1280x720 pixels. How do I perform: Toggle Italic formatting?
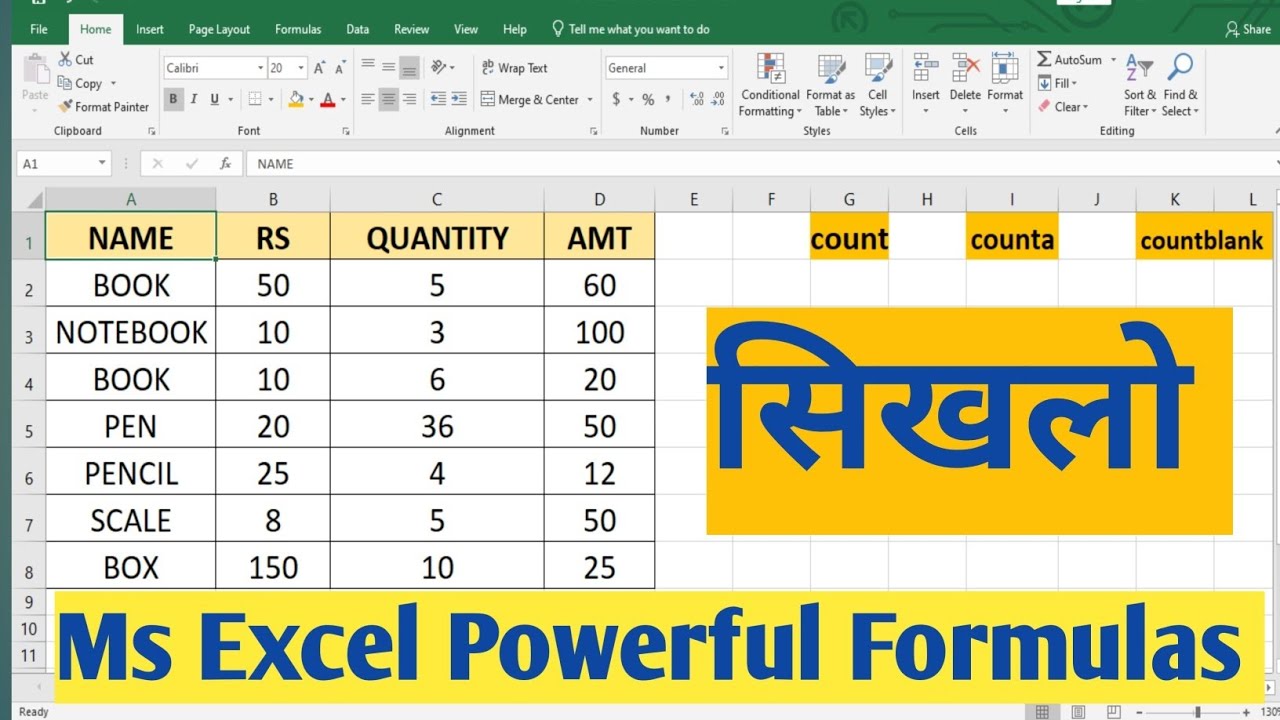pyautogui.click(x=193, y=99)
